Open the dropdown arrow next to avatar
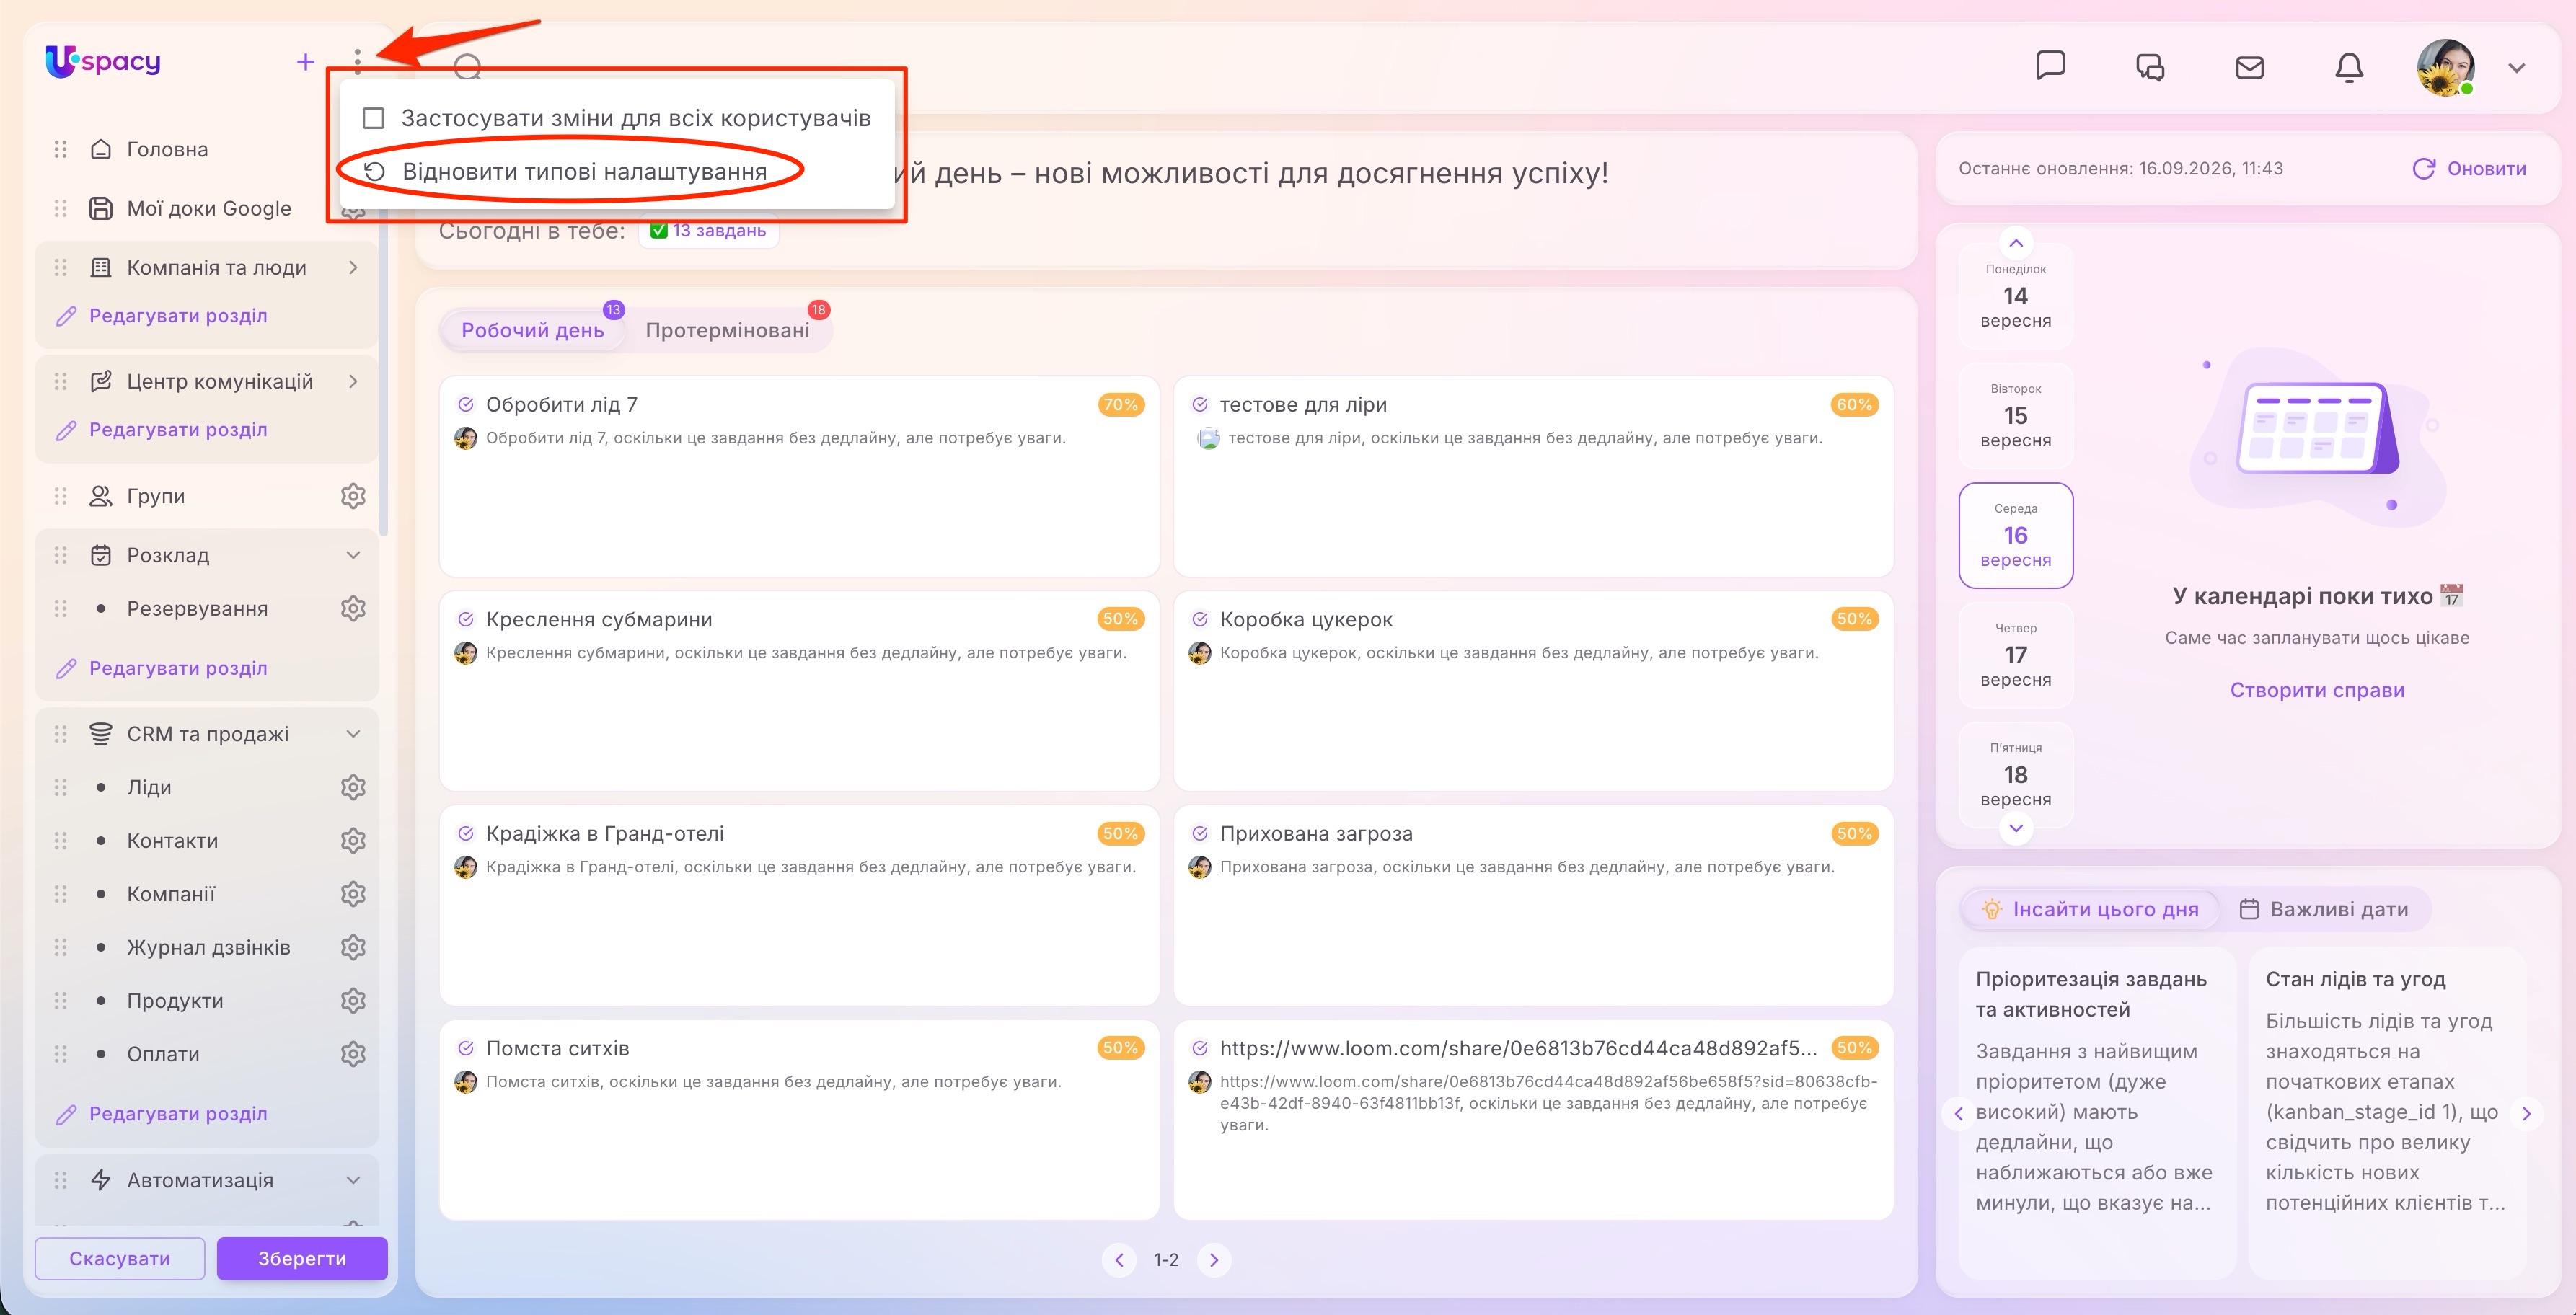The width and height of the screenshot is (2576, 1315). tap(2516, 68)
